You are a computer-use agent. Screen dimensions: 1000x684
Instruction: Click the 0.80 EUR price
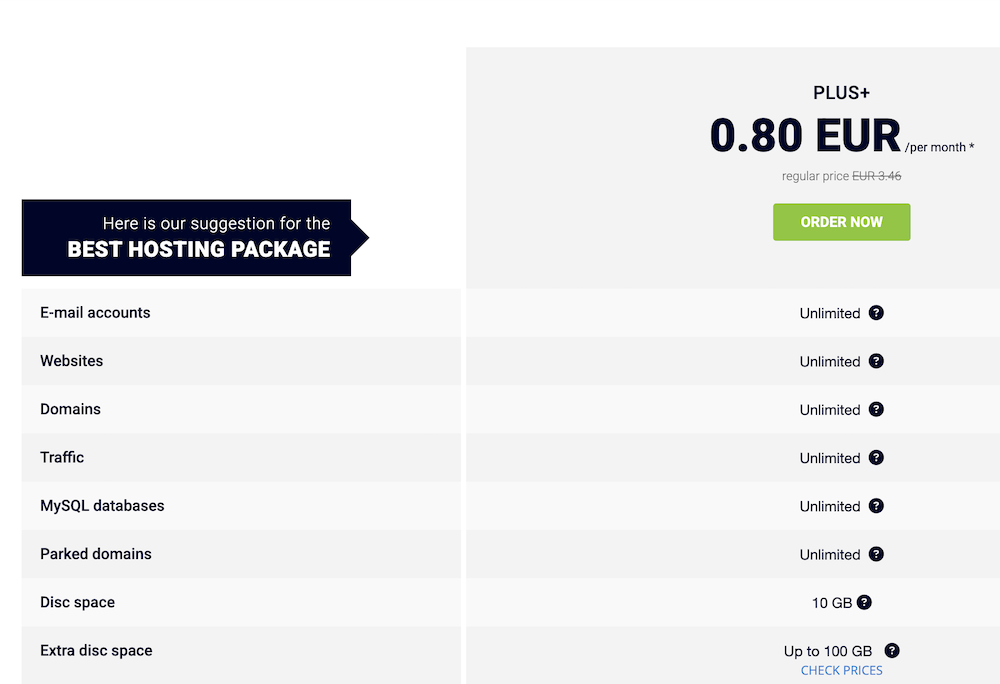point(805,136)
